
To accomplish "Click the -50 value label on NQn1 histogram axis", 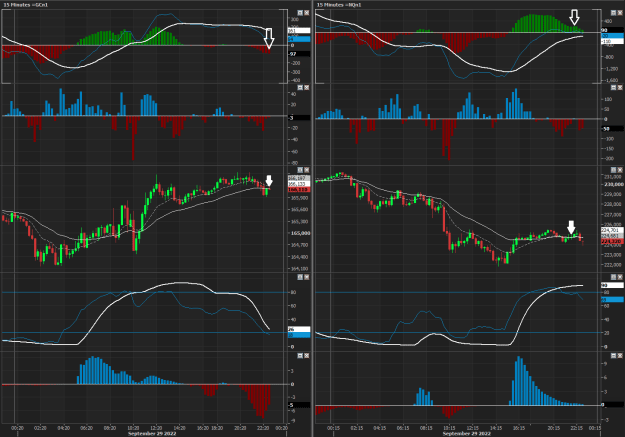I will [612, 129].
